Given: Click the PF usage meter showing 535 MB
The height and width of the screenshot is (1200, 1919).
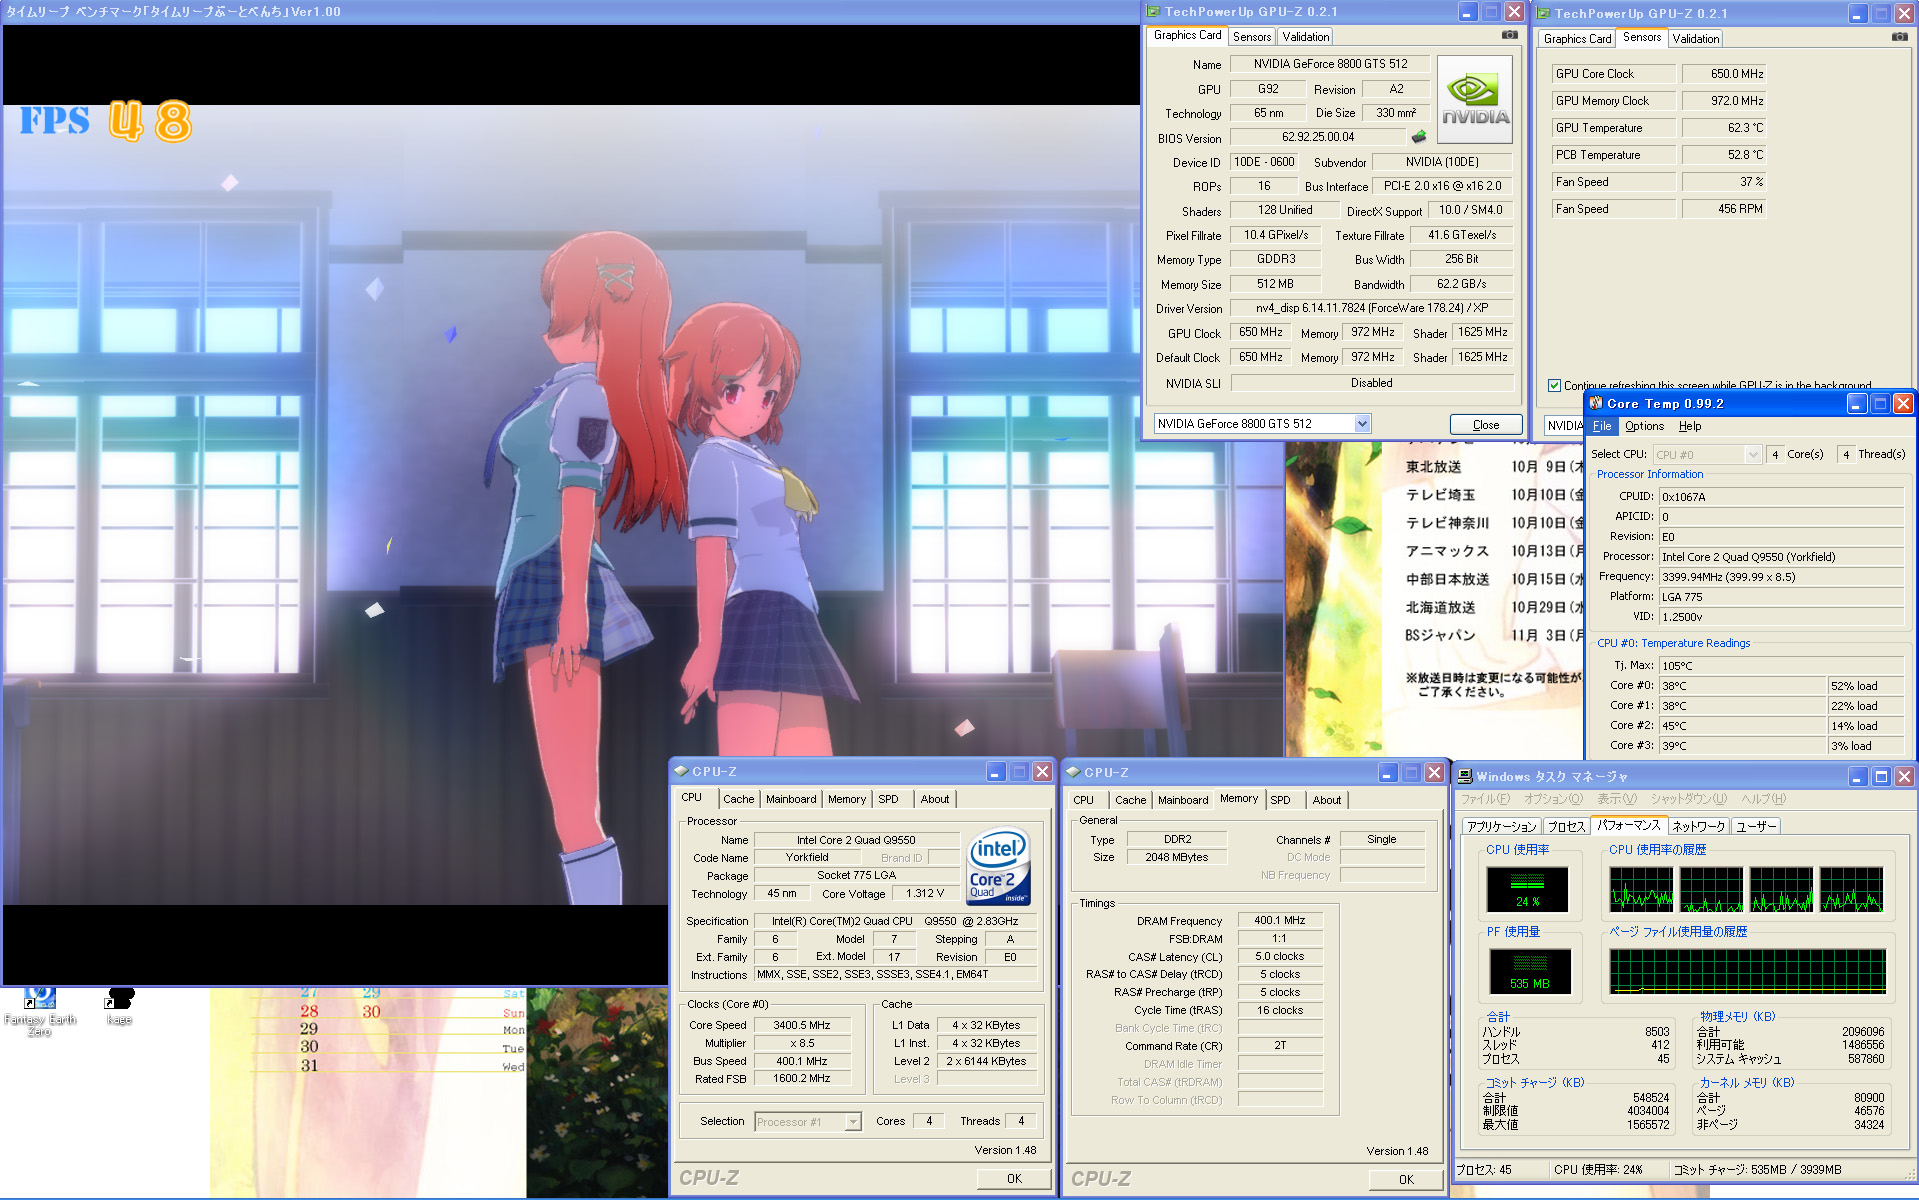Looking at the screenshot, I should [1530, 971].
